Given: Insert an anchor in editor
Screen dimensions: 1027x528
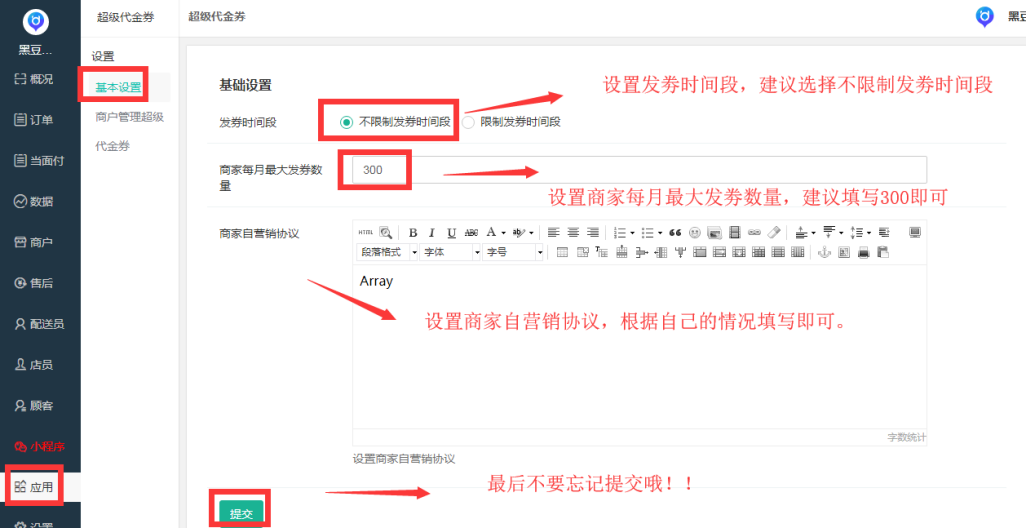Looking at the screenshot, I should (x=825, y=252).
